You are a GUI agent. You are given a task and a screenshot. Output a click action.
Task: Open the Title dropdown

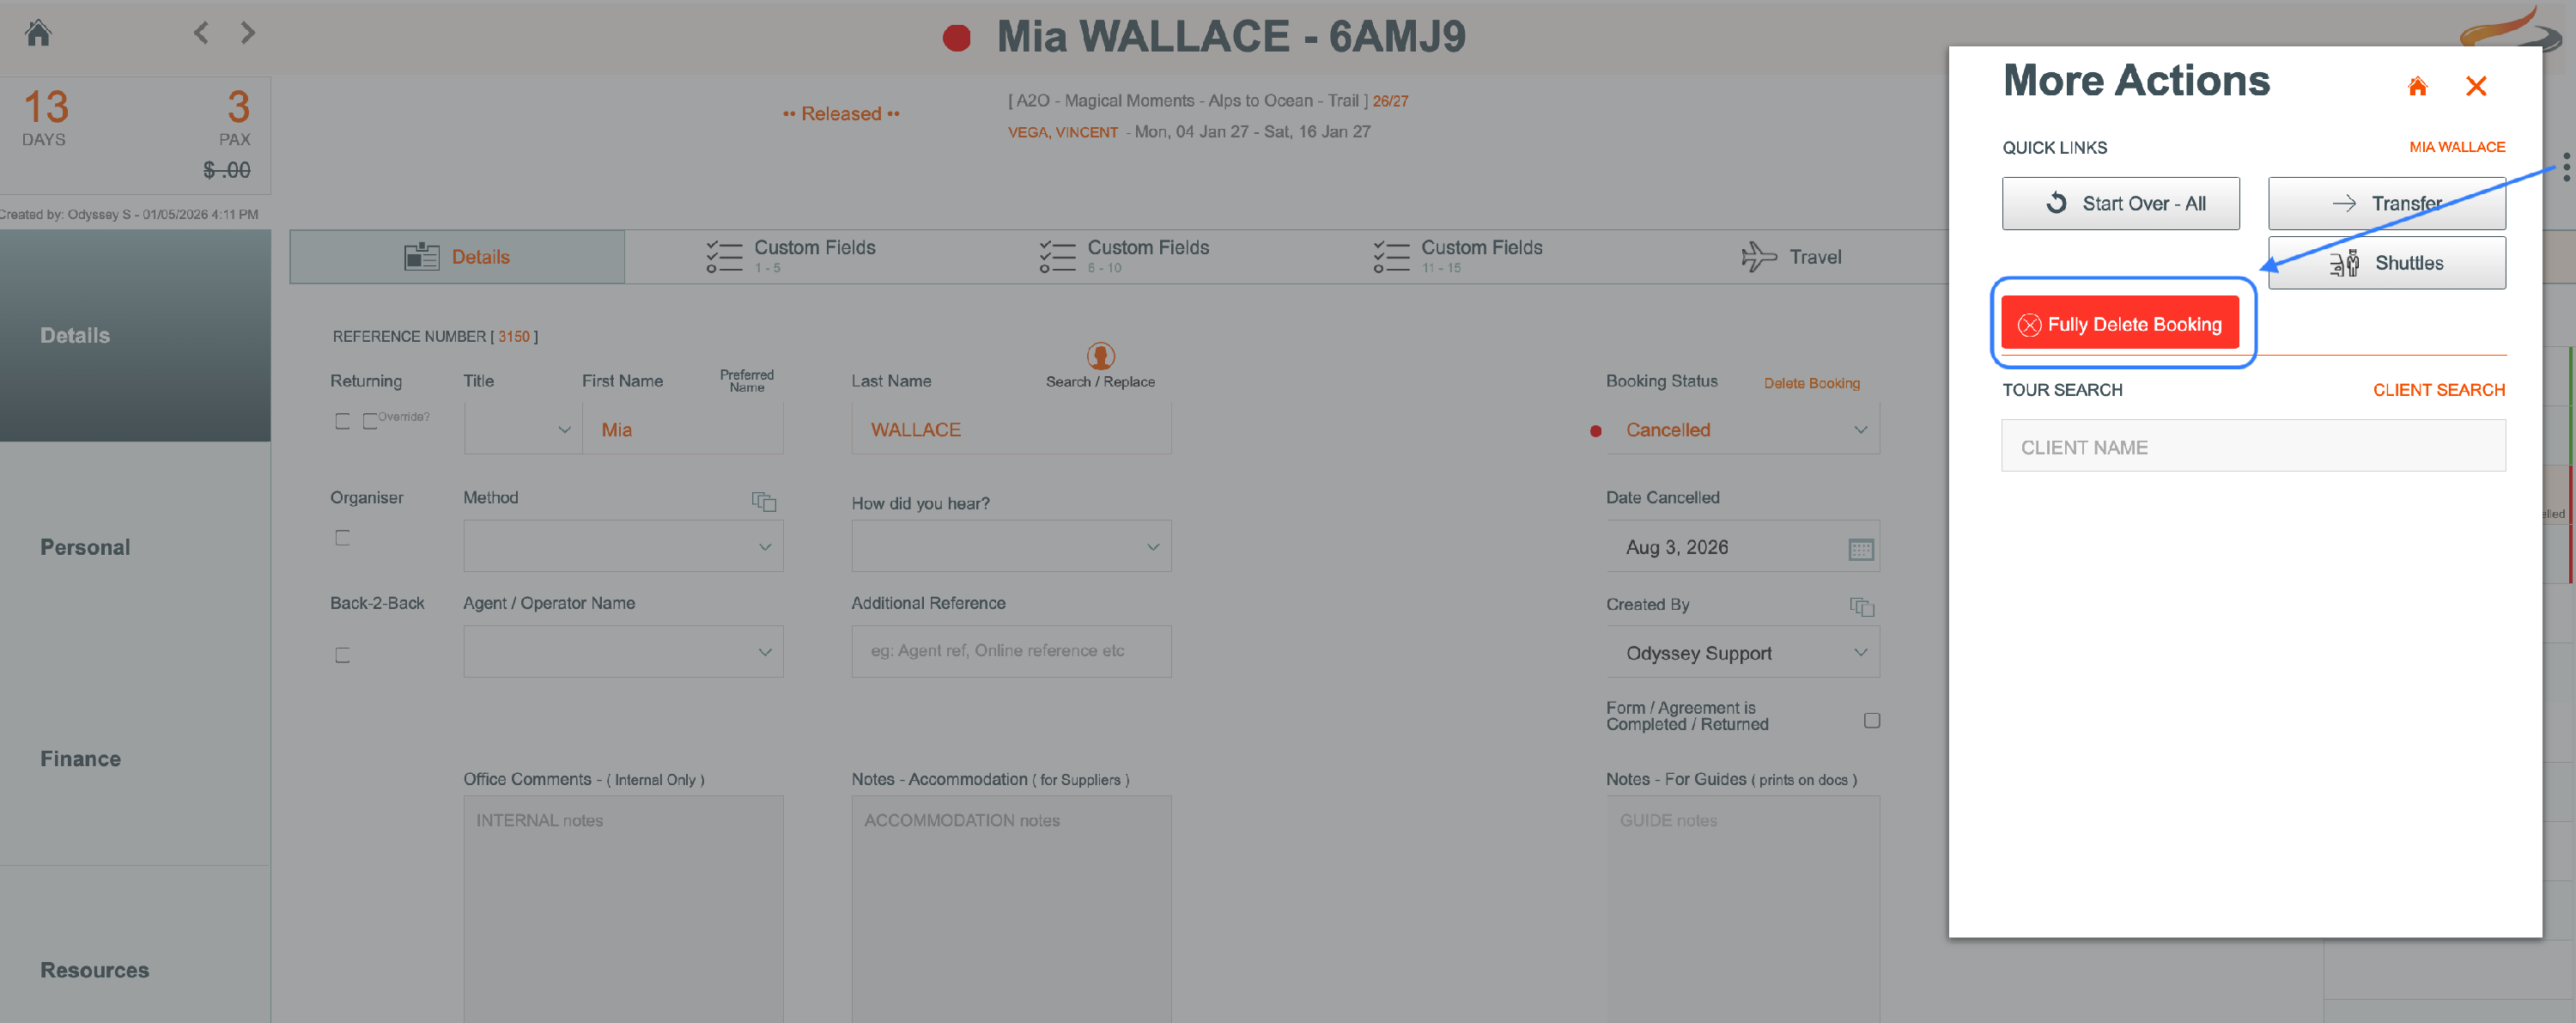click(523, 429)
